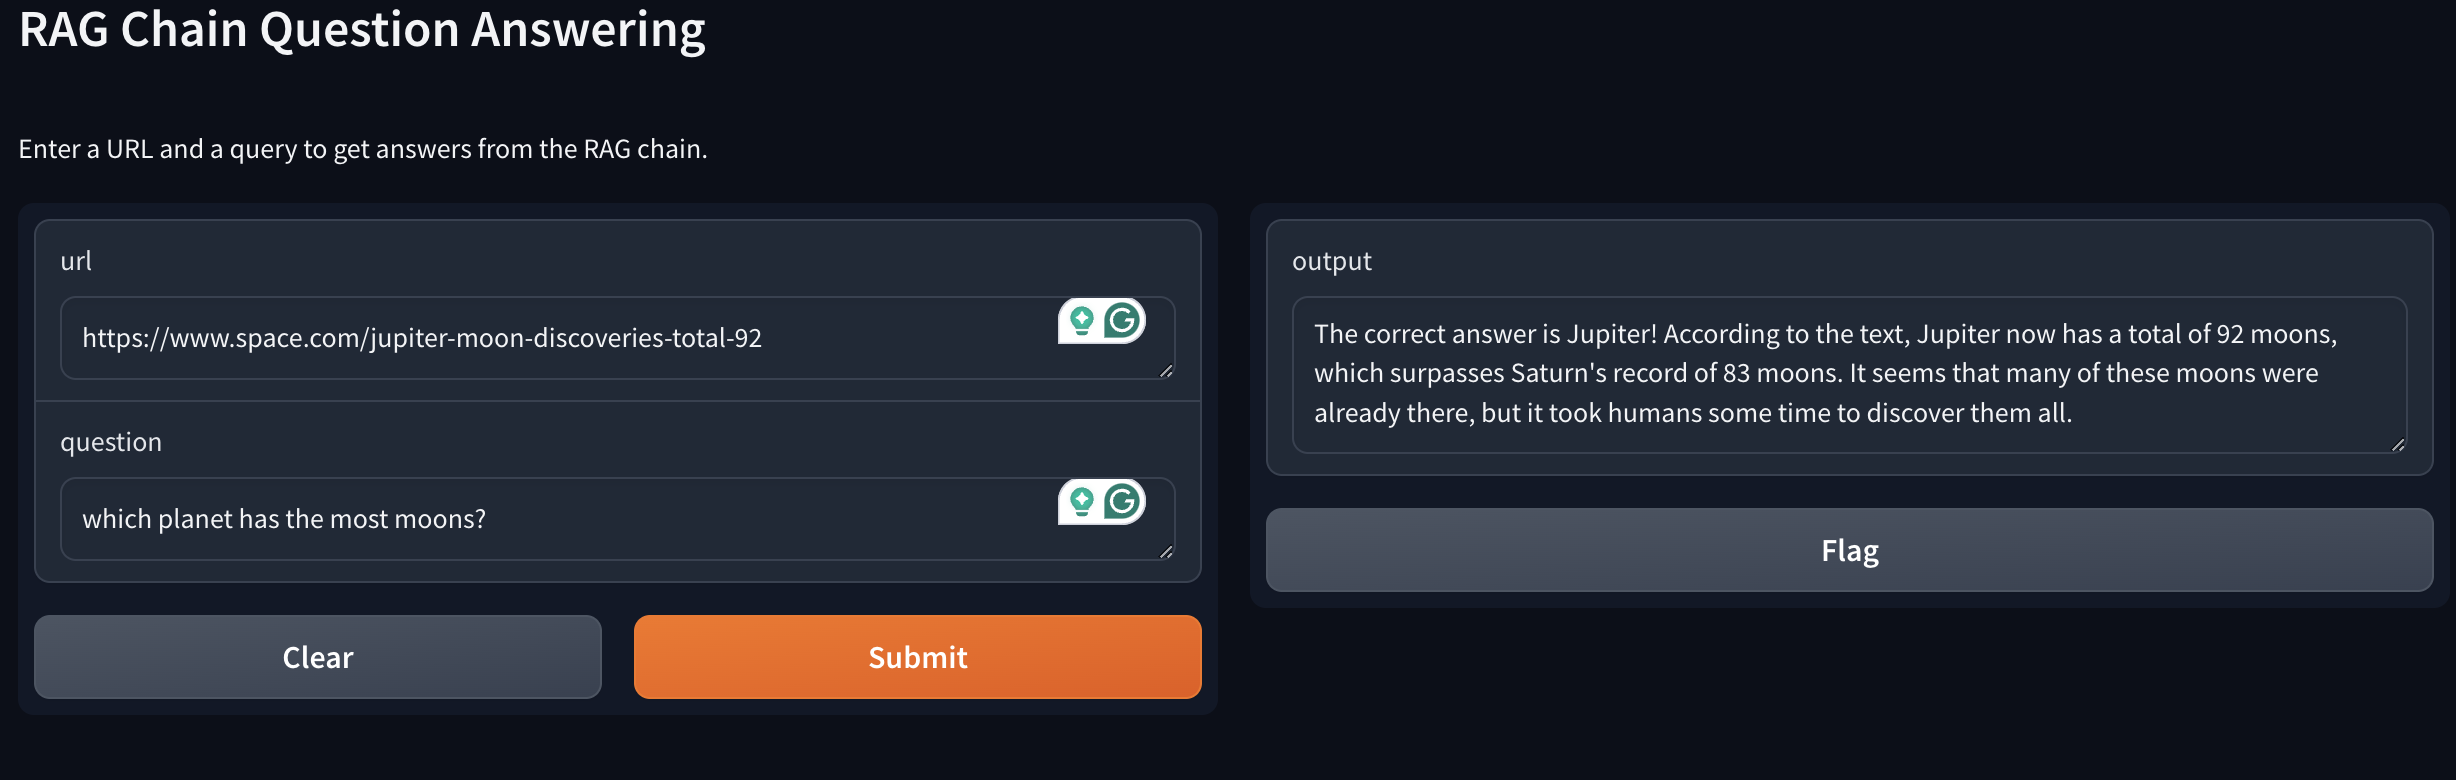Viewport: 2456px width, 780px height.
Task: Click the url field resize handle
Action: (1166, 371)
